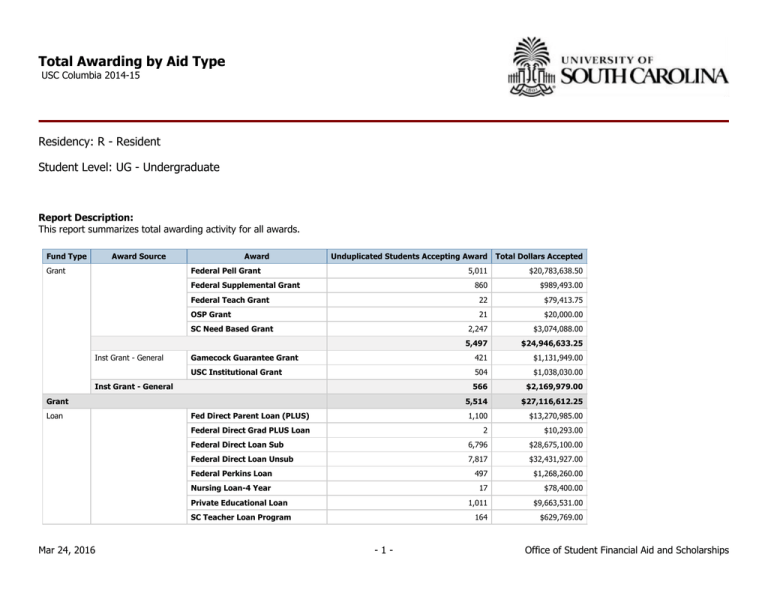Click 'Office of Student Financial Aid and Scholarships' footer
The width and height of the screenshot is (768, 593).
pyautogui.click(x=626, y=550)
